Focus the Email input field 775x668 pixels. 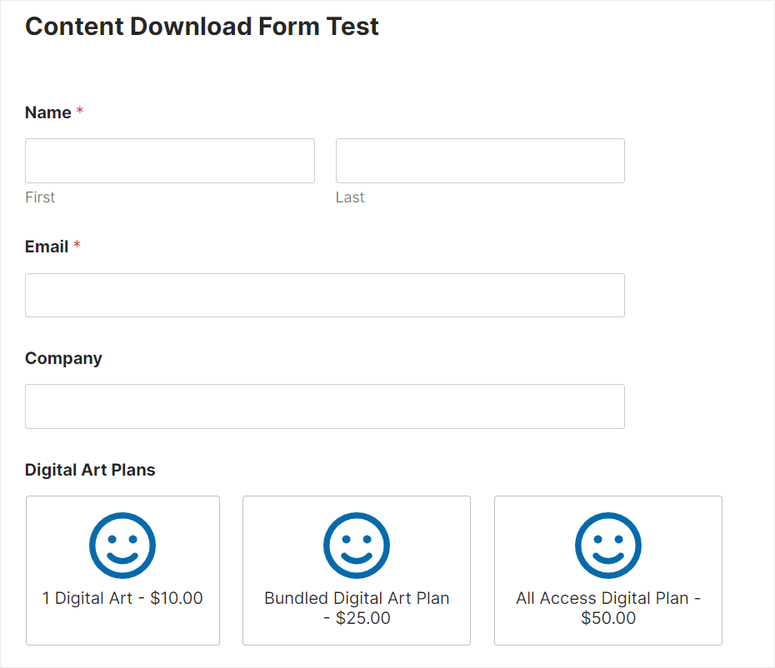[325, 295]
